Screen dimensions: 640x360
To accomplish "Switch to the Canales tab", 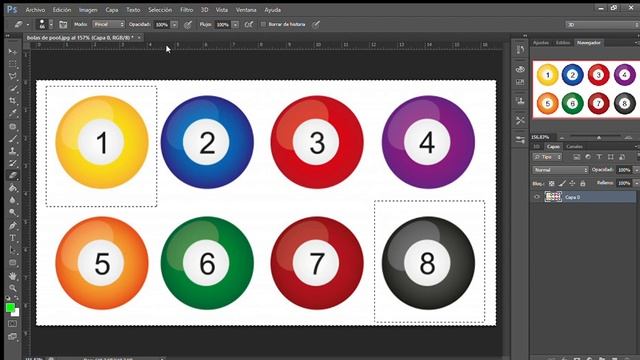I will tap(574, 147).
